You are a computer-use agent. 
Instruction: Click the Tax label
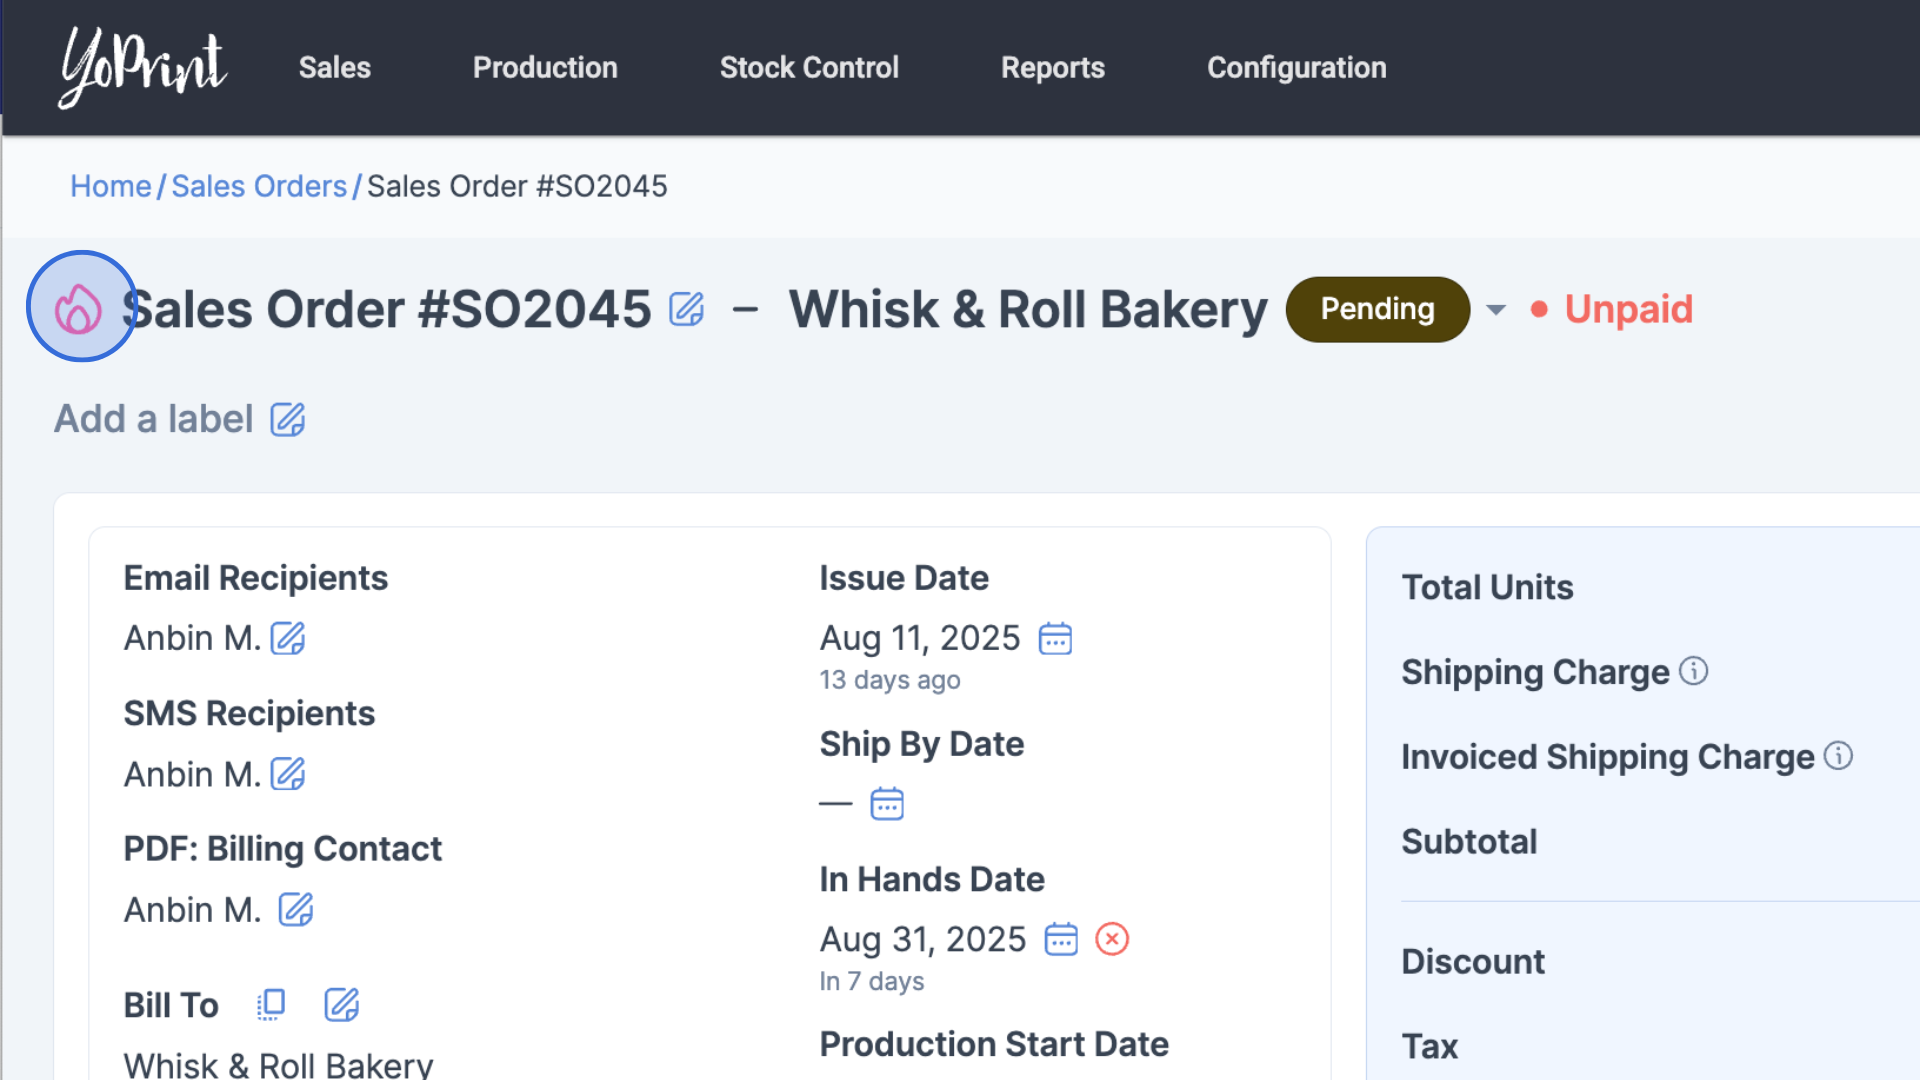click(x=1430, y=1047)
